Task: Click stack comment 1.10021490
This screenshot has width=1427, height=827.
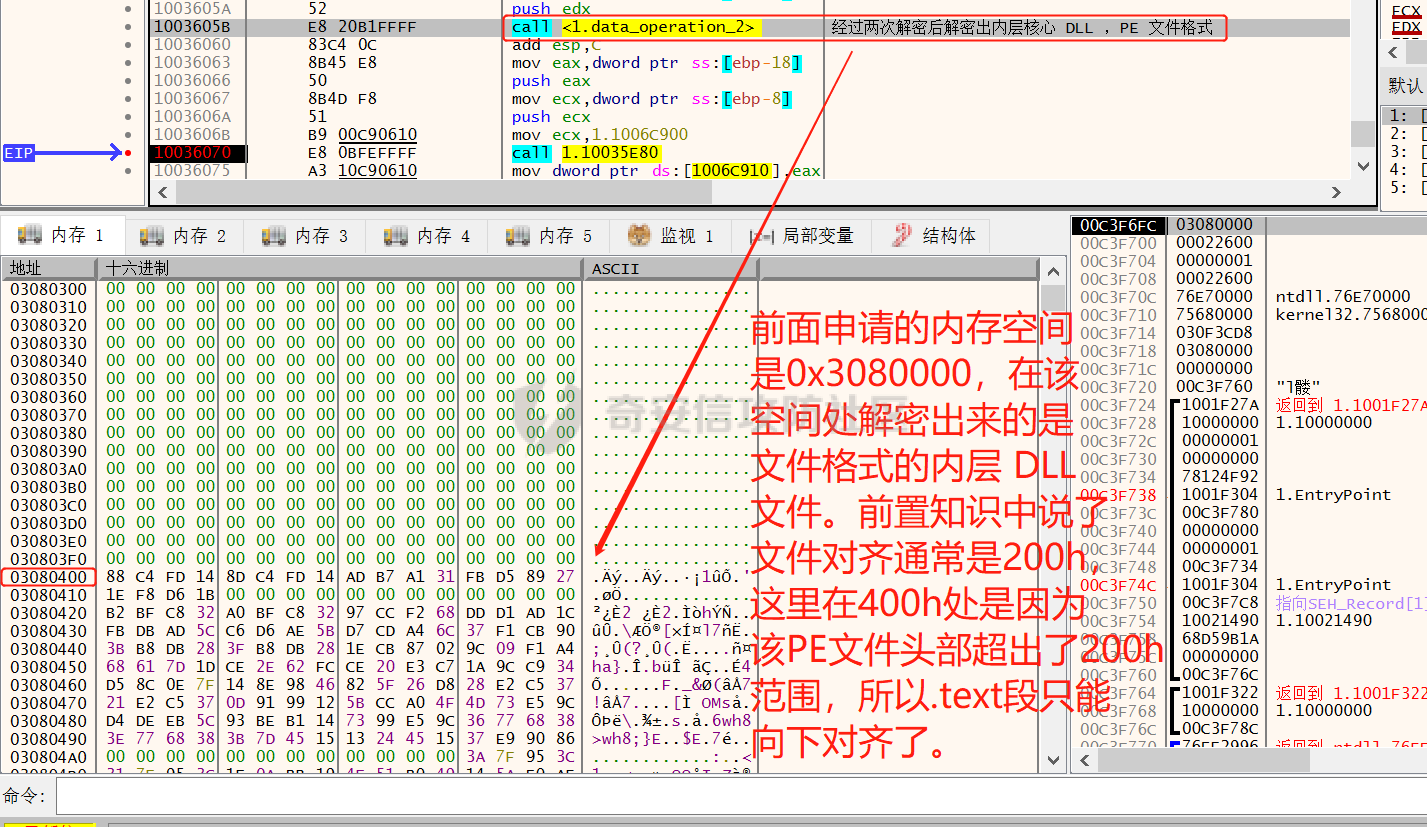Action: (1323, 621)
